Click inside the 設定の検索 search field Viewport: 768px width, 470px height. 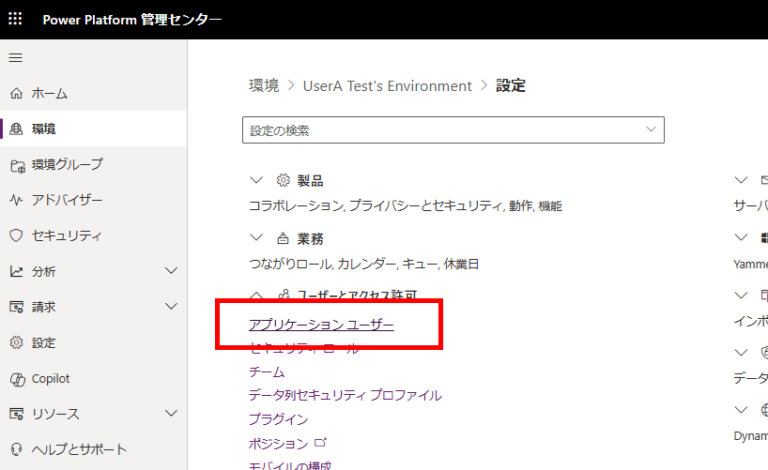(x=440, y=130)
